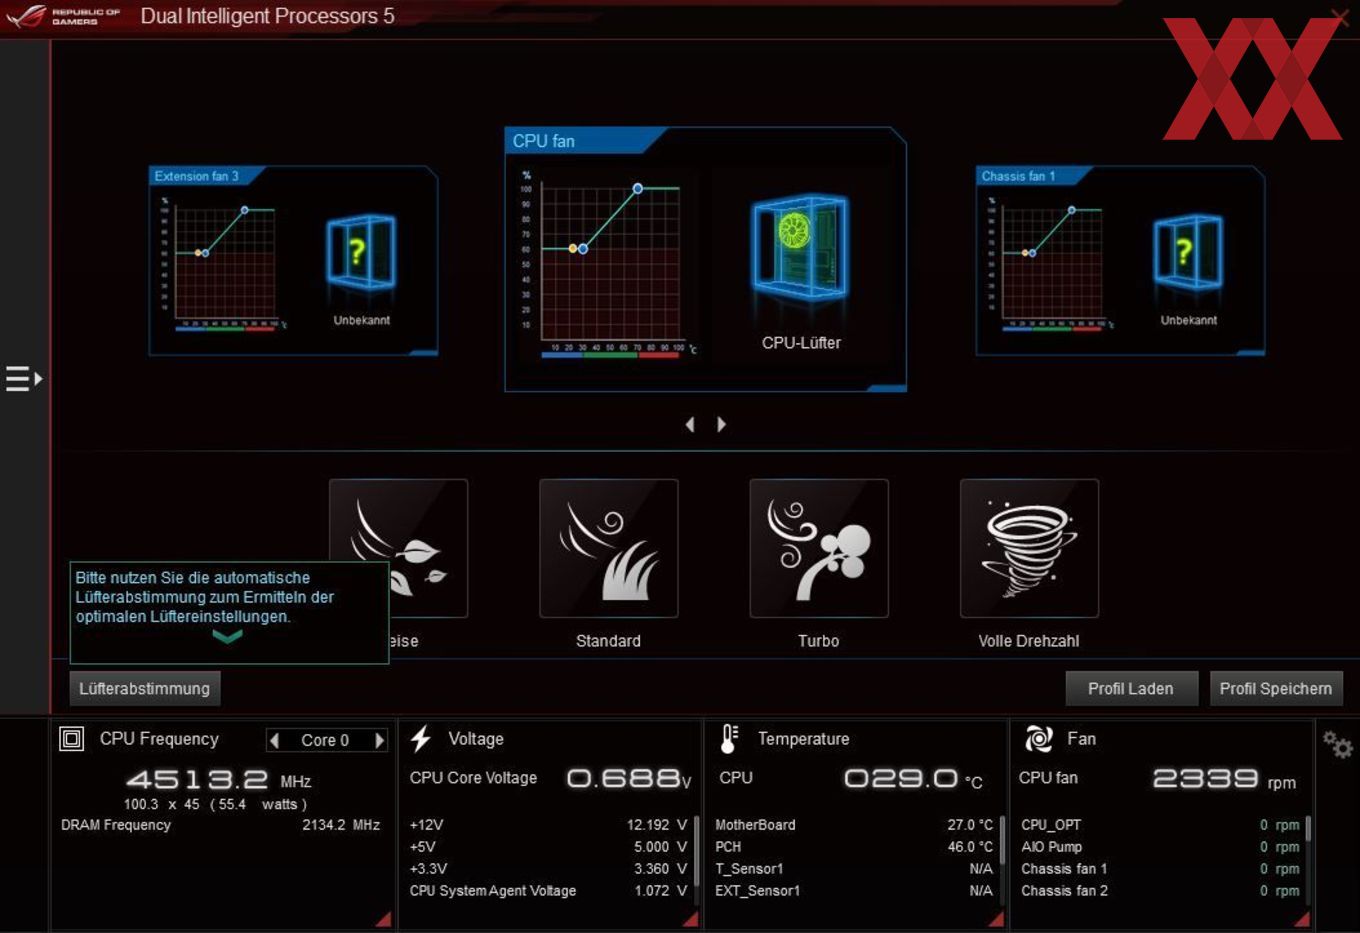The height and width of the screenshot is (933, 1360).
Task: Click the Chassis fan 1 rpm row
Action: [x=1160, y=869]
